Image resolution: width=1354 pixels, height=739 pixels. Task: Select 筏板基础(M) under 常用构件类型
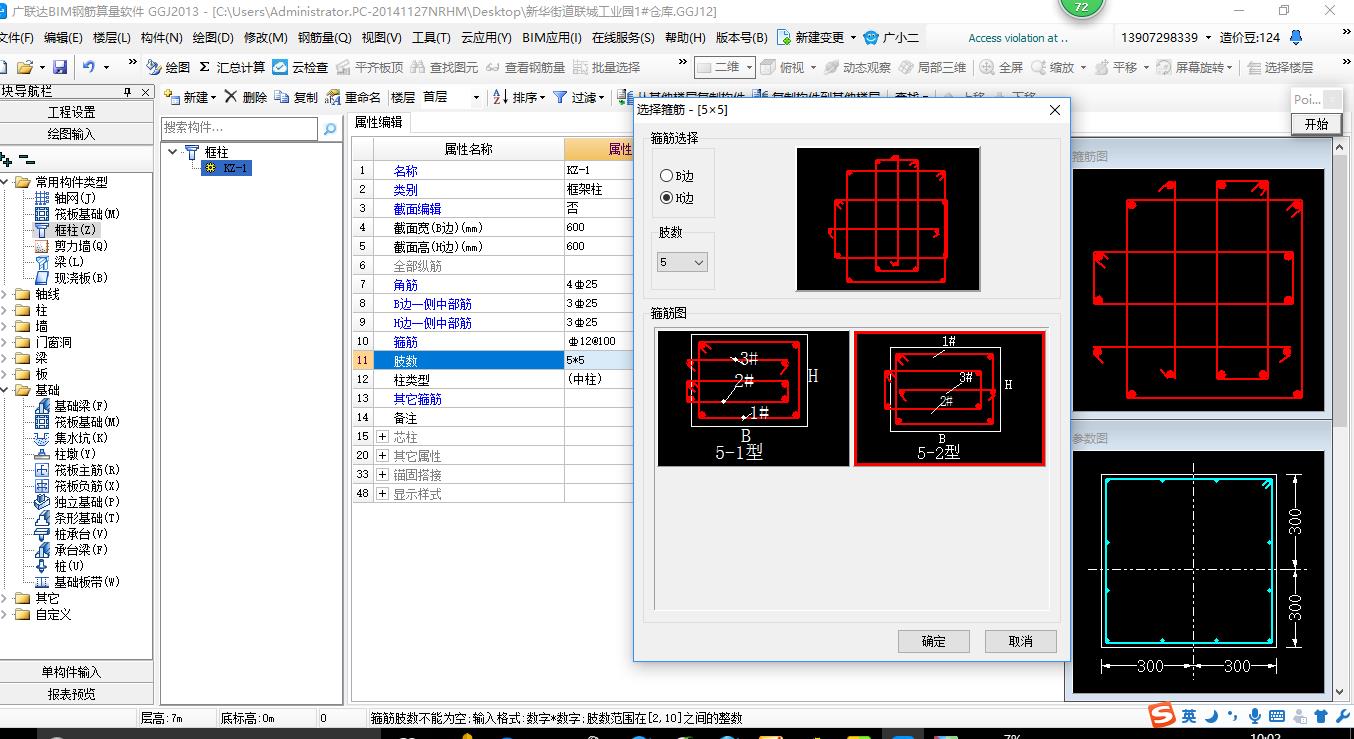pyautogui.click(x=78, y=214)
